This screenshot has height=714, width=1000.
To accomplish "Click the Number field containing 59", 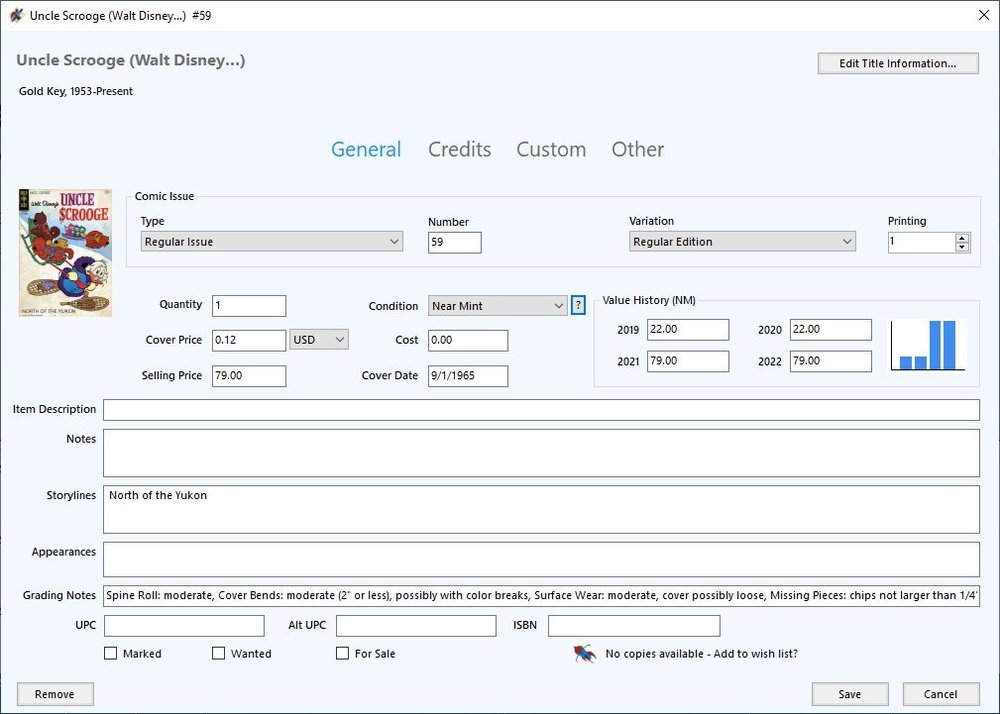I will point(455,242).
